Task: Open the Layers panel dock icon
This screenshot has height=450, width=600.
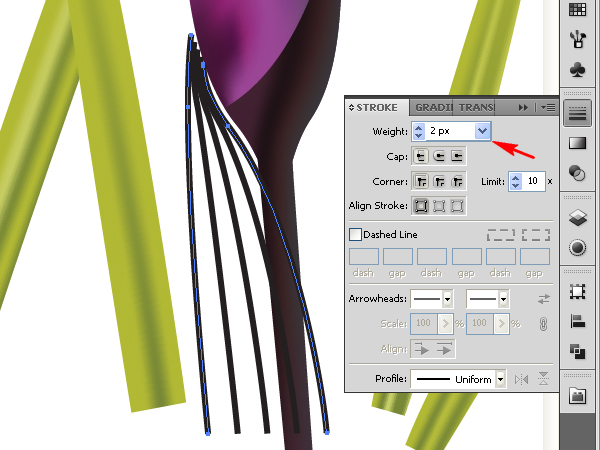Action: click(x=577, y=218)
